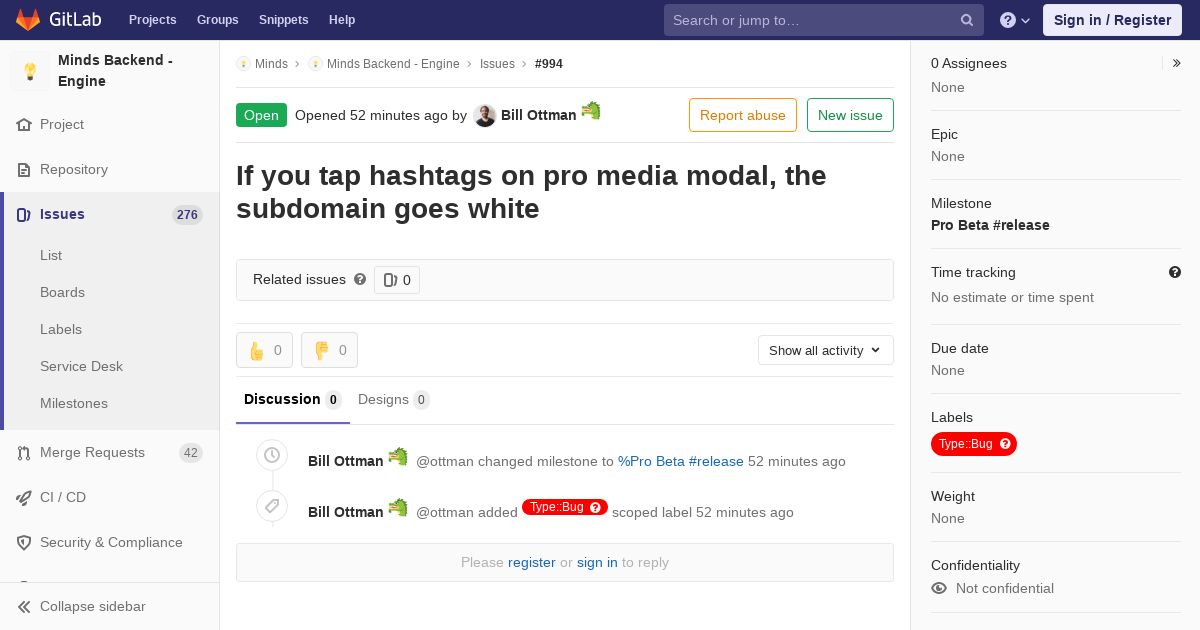Click the label tag icon of activity entry

click(x=272, y=506)
